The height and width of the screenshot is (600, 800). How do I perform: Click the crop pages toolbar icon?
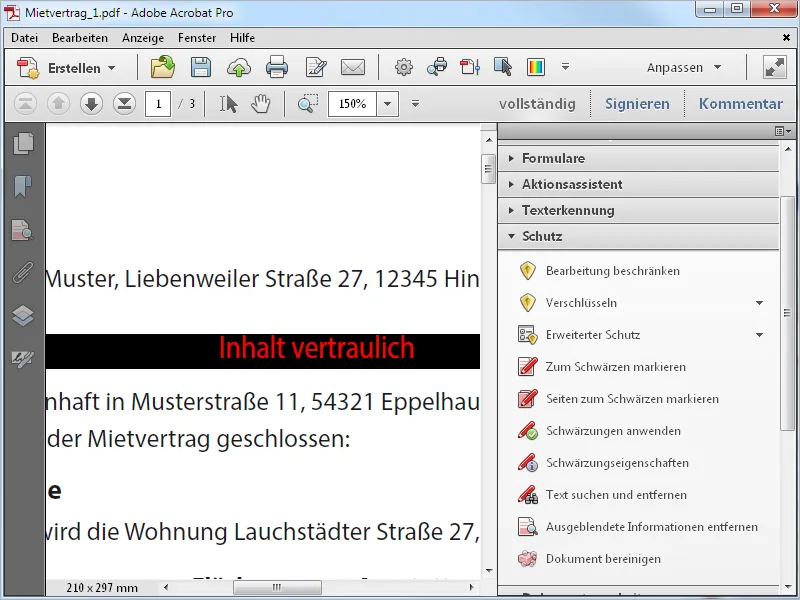(x=470, y=67)
